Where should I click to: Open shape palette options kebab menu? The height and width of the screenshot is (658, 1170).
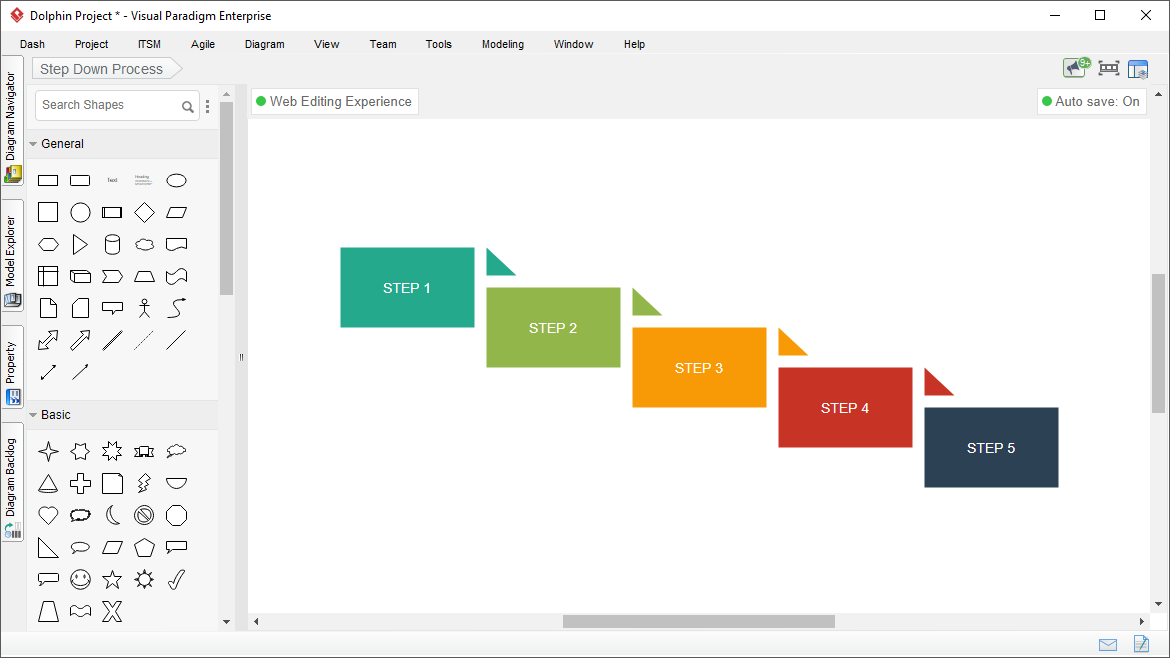pos(207,106)
